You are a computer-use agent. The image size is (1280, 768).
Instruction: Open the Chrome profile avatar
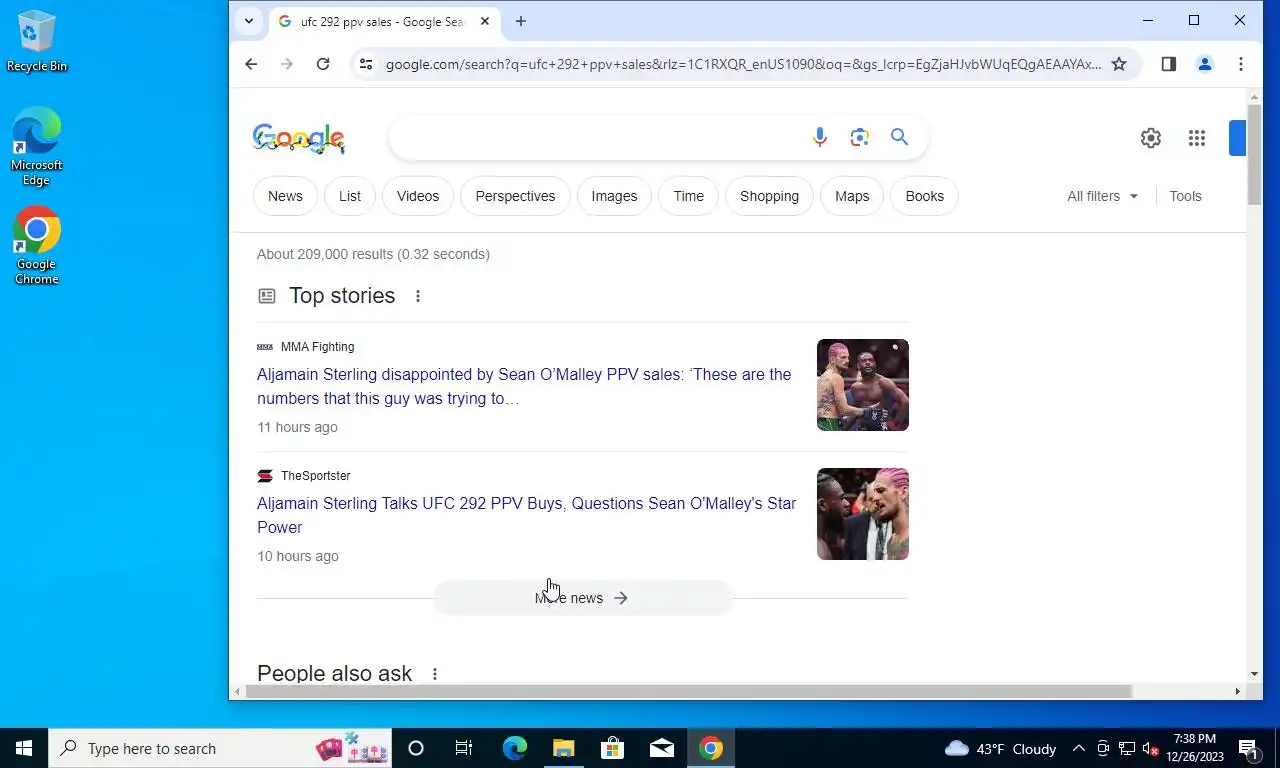1205,64
